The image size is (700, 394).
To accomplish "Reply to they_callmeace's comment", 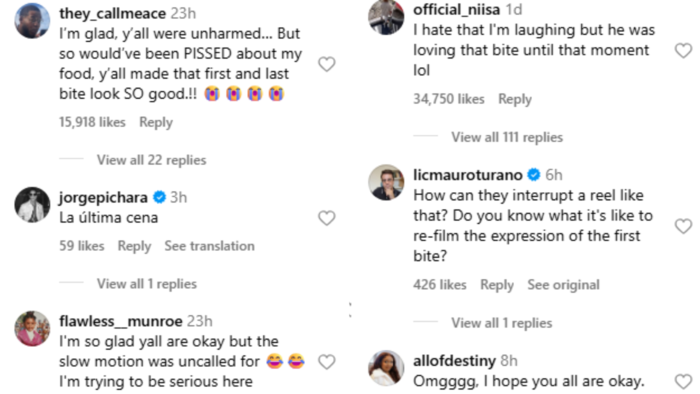I will pos(156,122).
